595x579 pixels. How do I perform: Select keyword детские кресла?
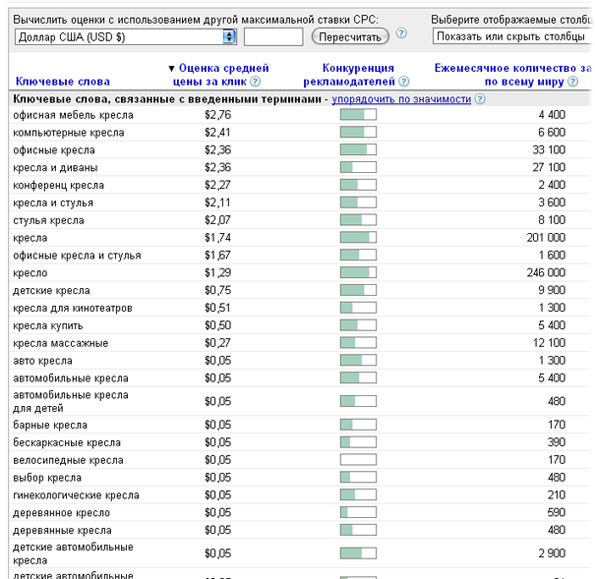(52, 291)
